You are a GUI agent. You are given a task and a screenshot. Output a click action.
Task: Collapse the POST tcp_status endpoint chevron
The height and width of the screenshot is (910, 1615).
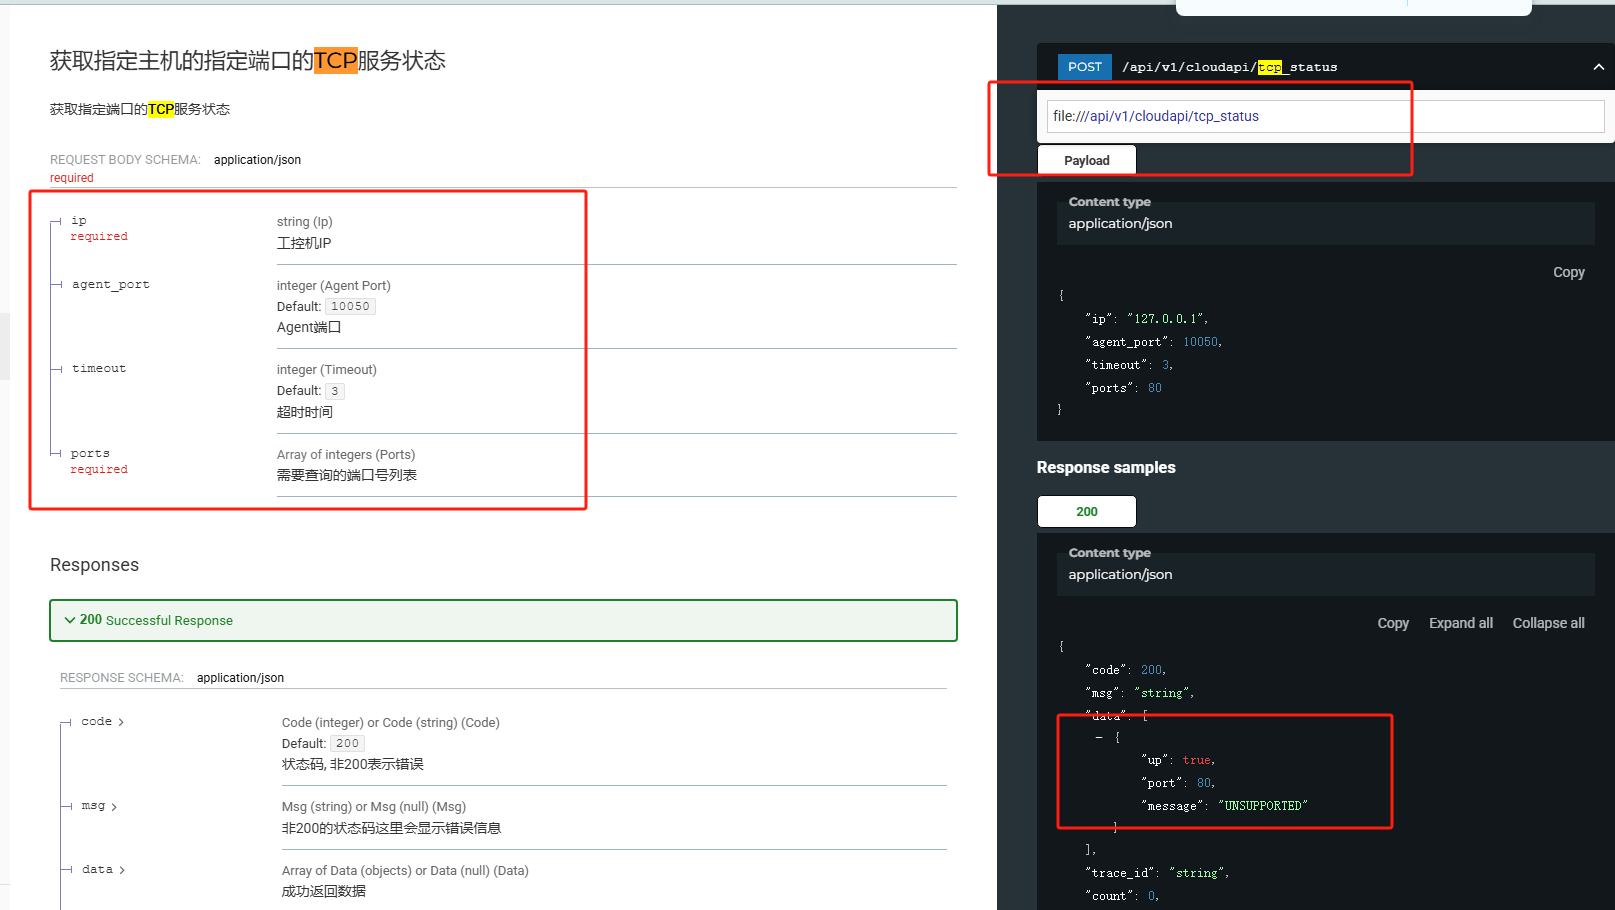tap(1598, 67)
